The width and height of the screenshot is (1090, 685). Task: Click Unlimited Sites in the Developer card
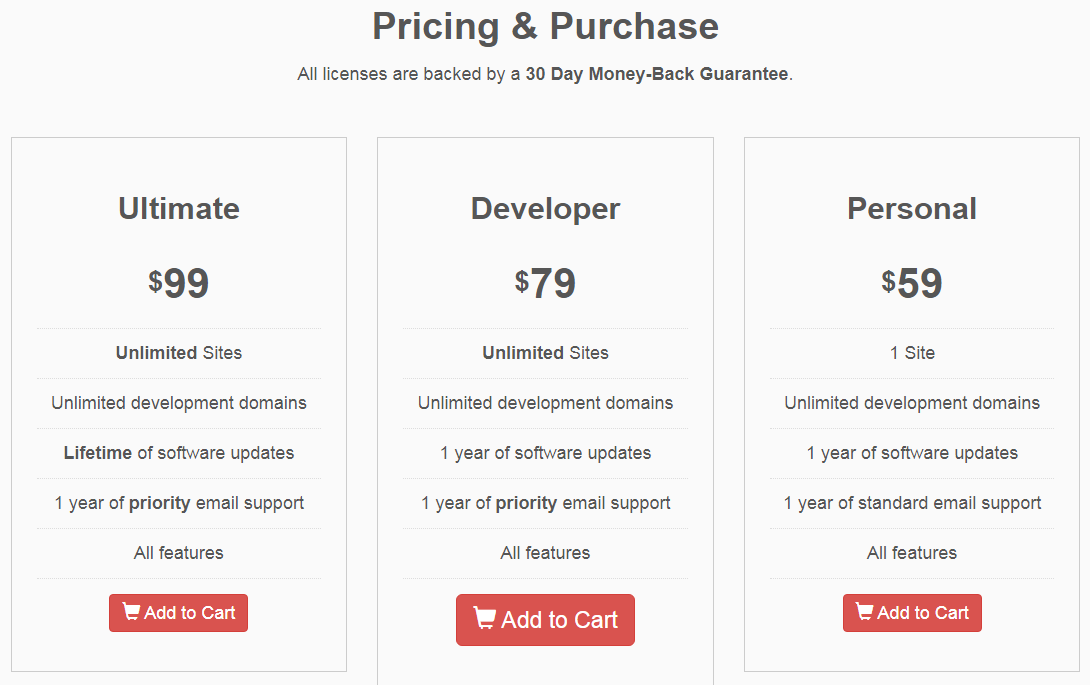point(545,353)
